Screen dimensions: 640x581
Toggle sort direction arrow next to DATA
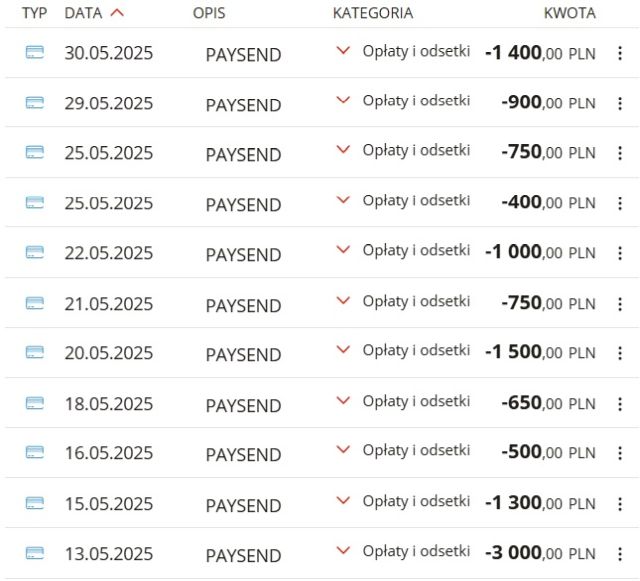pos(117,13)
